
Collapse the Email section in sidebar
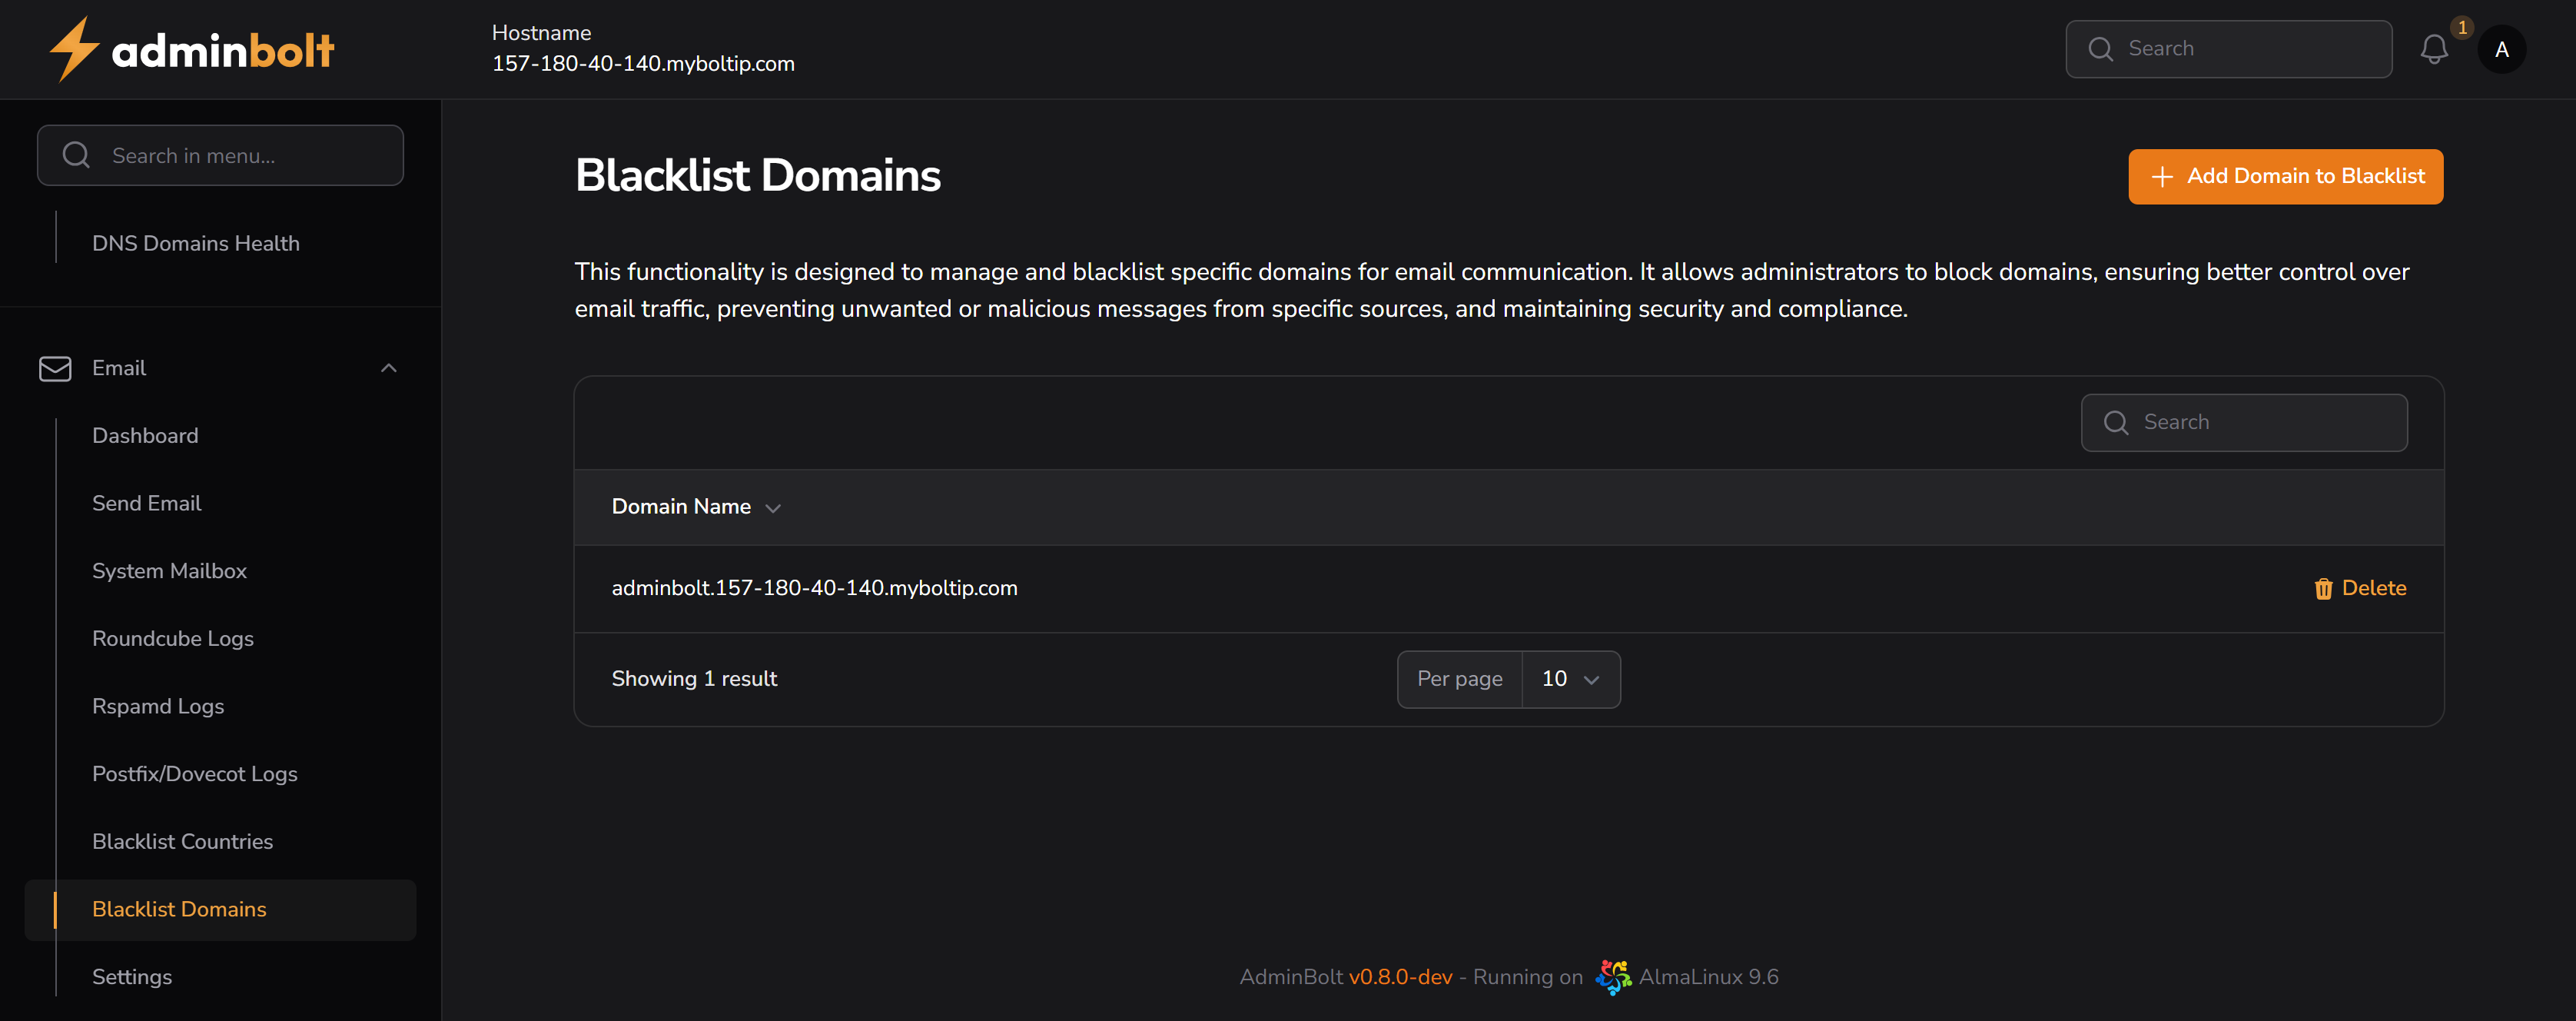[x=389, y=368]
